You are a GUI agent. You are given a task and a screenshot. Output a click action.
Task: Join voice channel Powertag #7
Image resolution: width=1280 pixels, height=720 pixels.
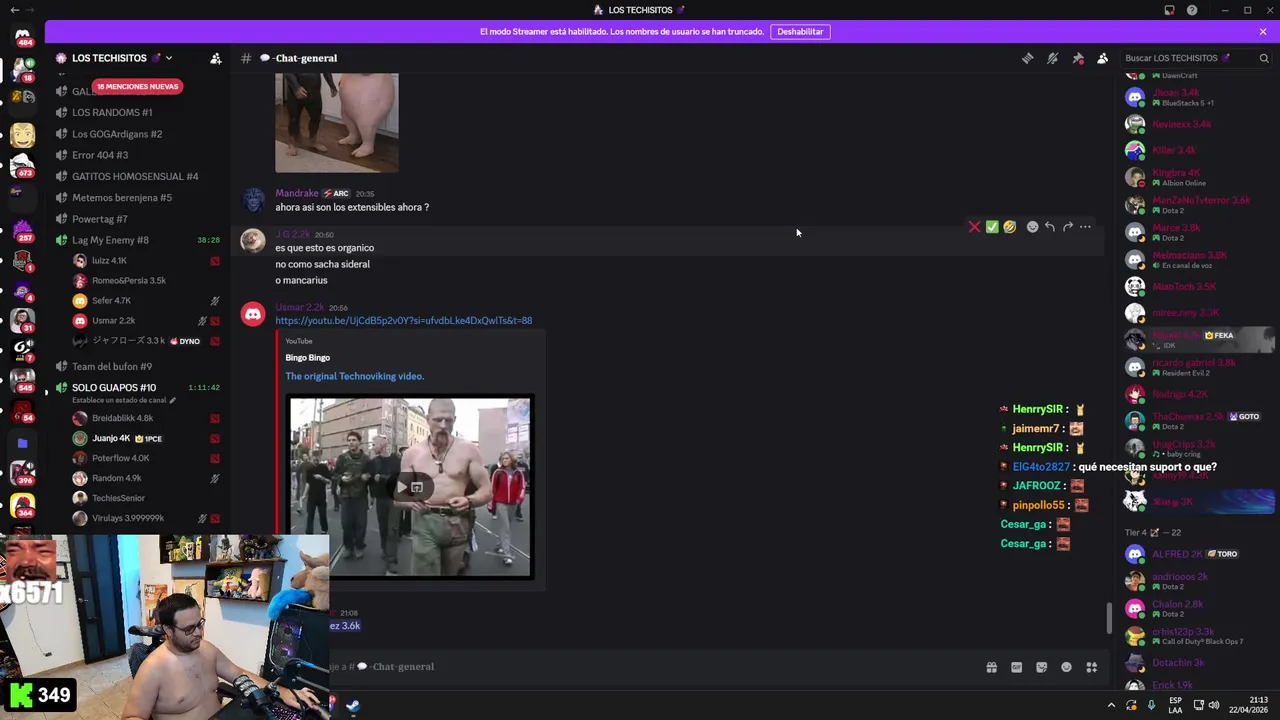point(99,219)
